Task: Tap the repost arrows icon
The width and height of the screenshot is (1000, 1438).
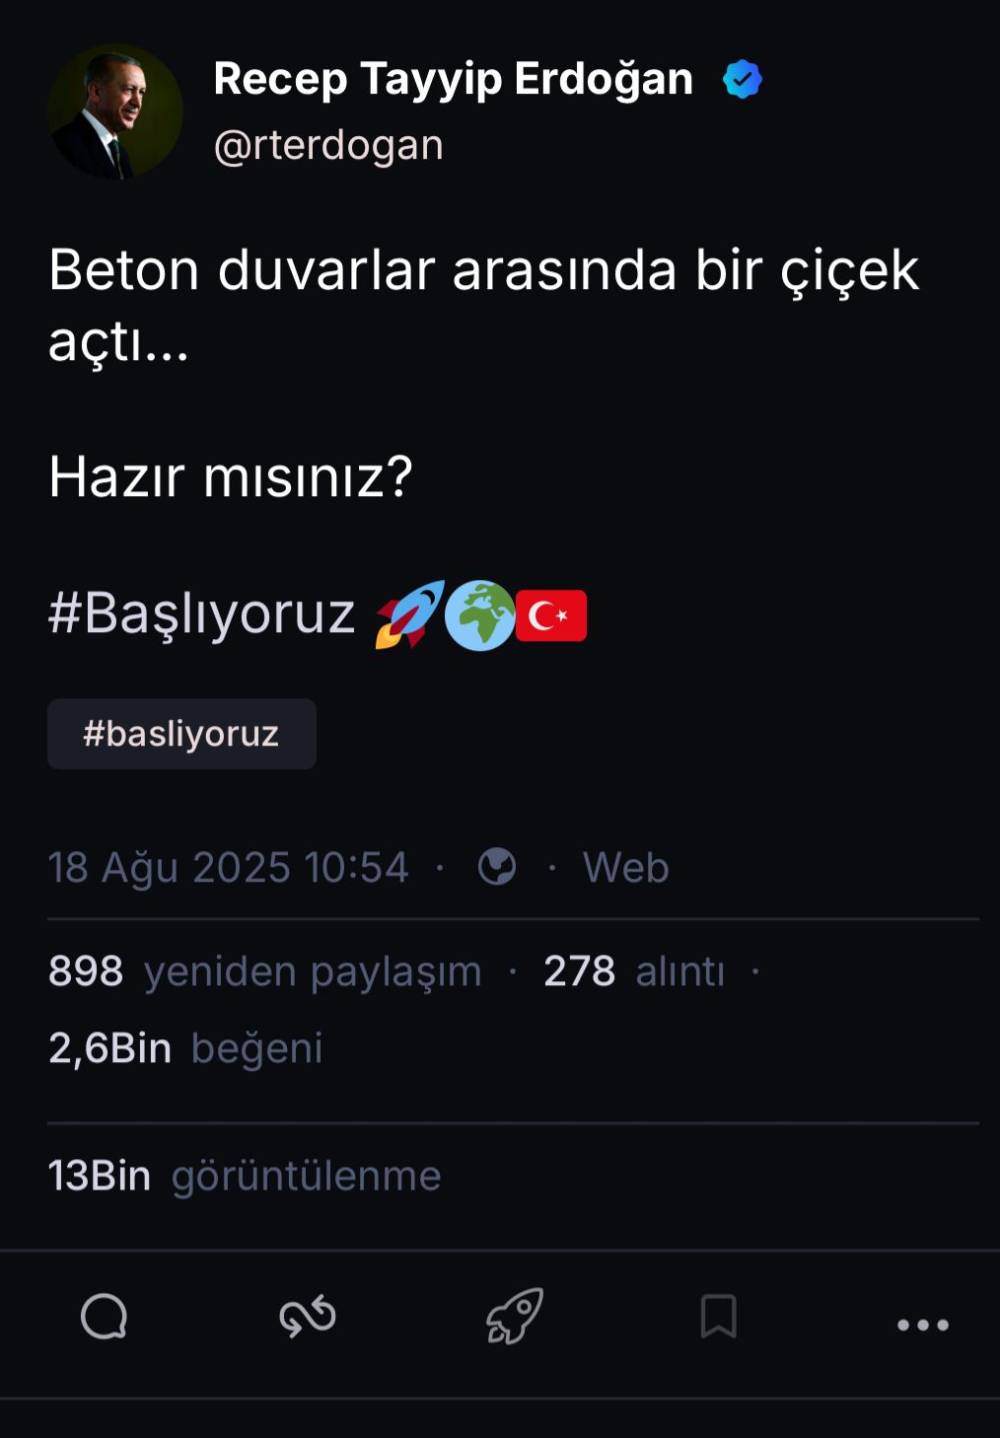Action: (308, 1316)
